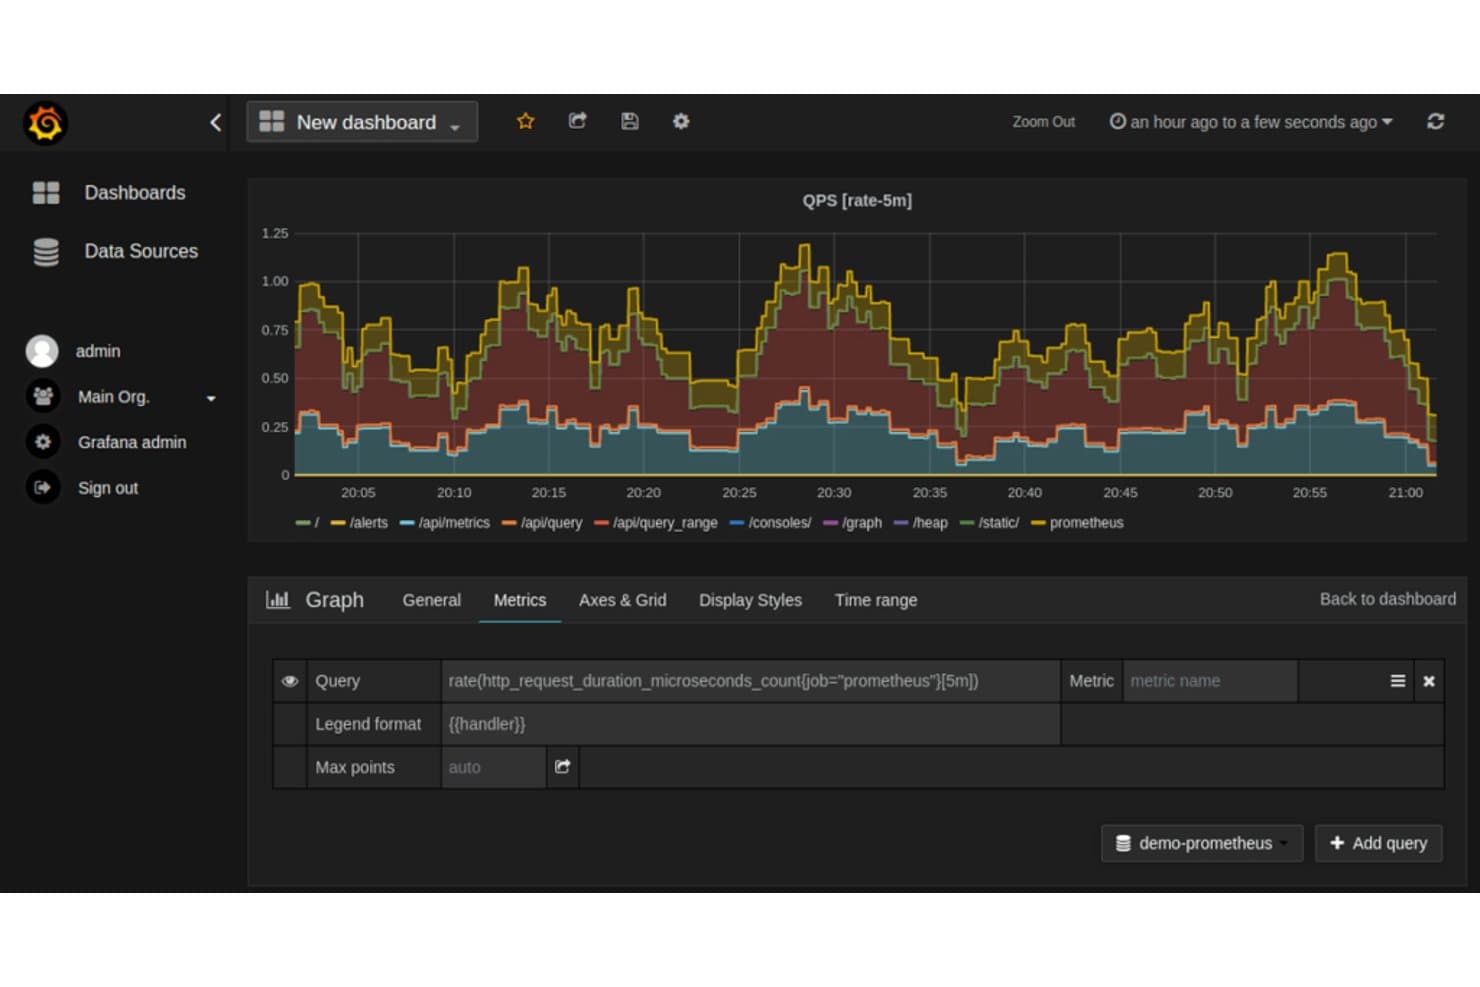Save the dashboard with the floppy disk icon

(x=629, y=121)
